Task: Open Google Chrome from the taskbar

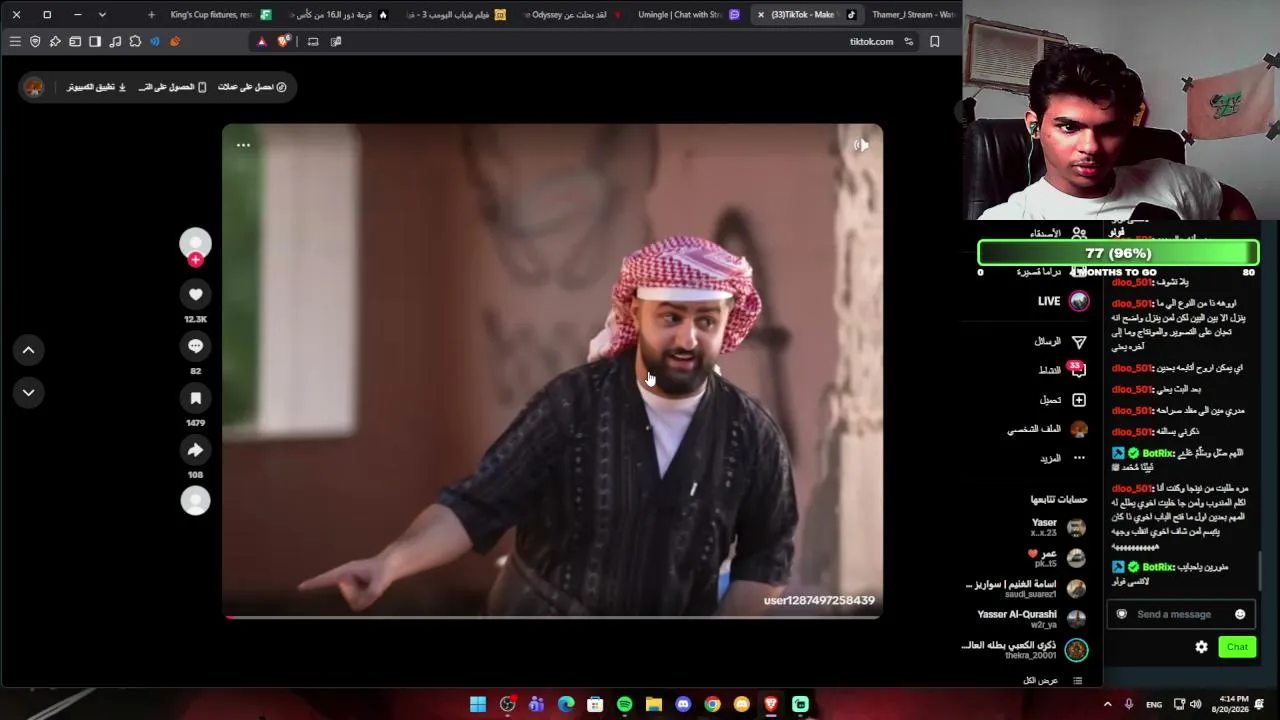Action: (712, 704)
